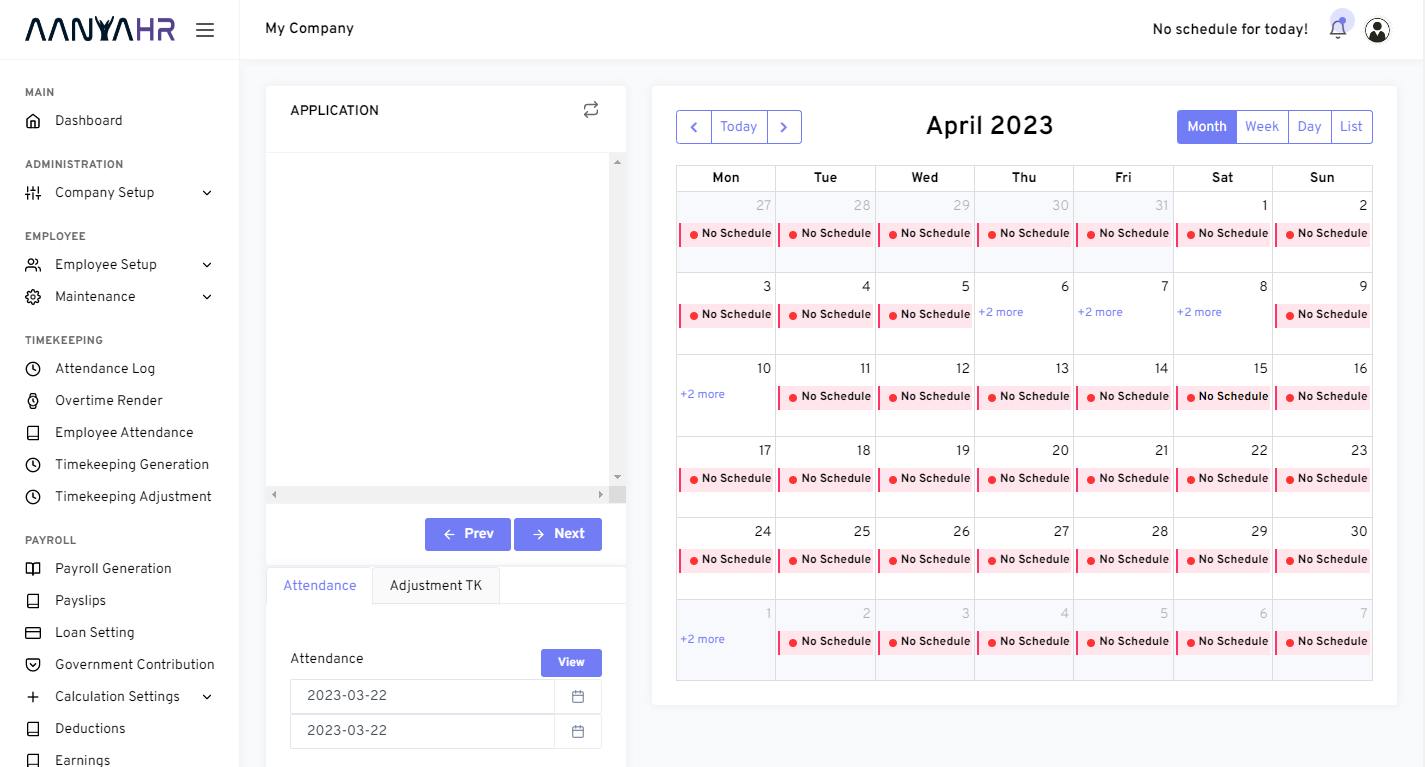Refresh the Application panel
Image resolution: width=1425 pixels, height=767 pixels.
point(590,110)
